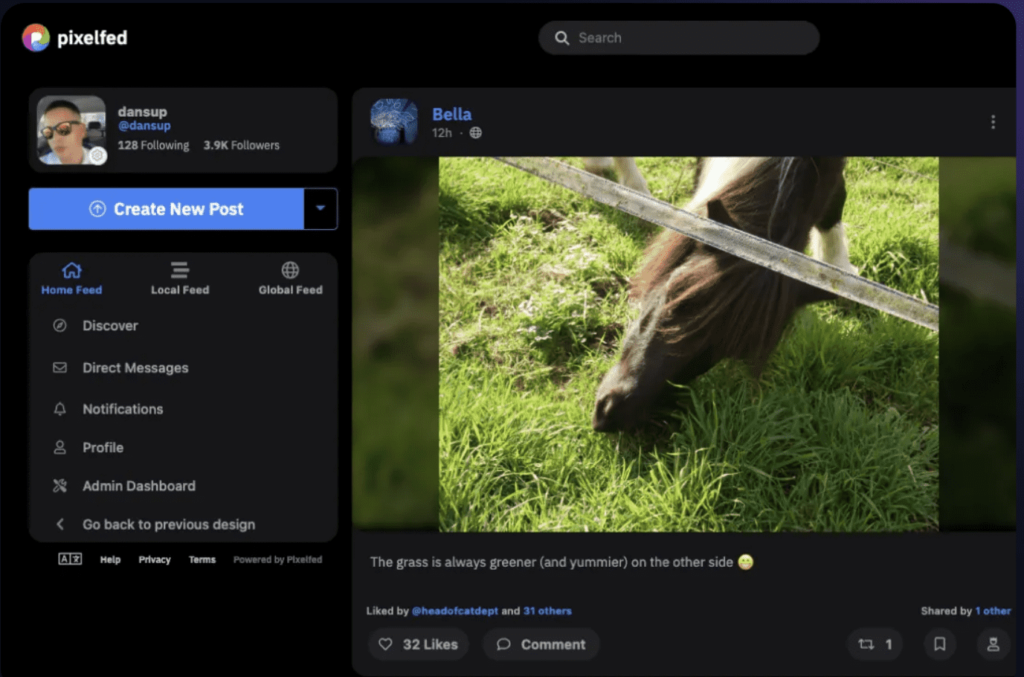Open the @dansup handle link
The height and width of the screenshot is (677, 1024).
pos(144,125)
